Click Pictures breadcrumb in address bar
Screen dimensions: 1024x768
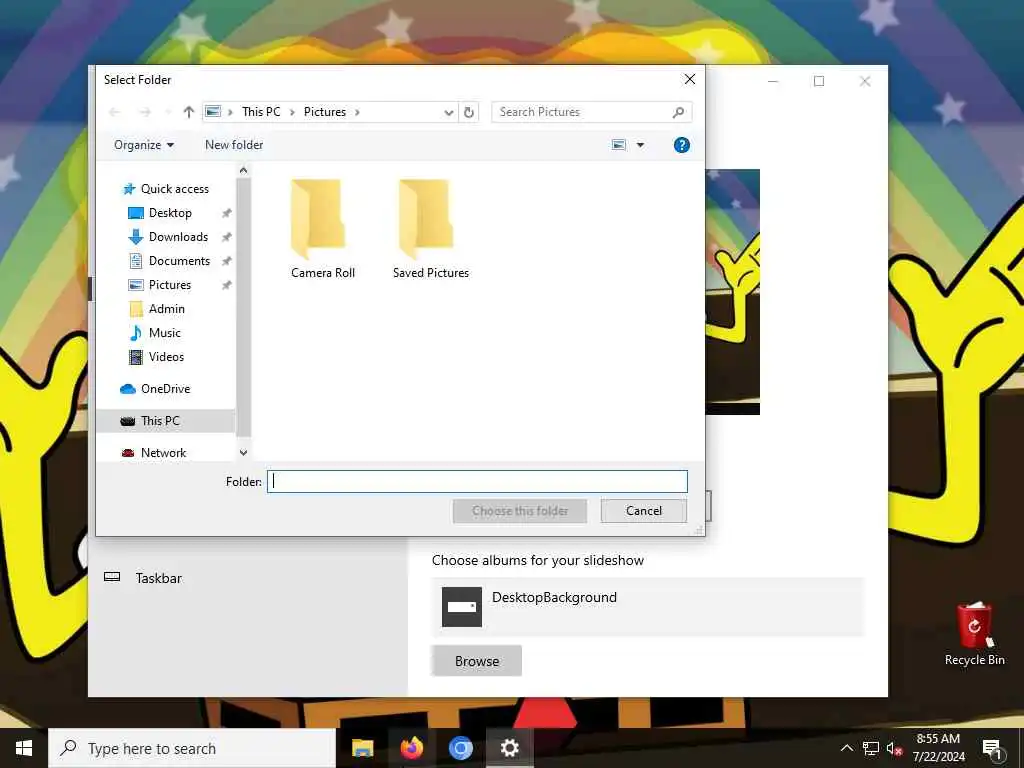tap(325, 112)
